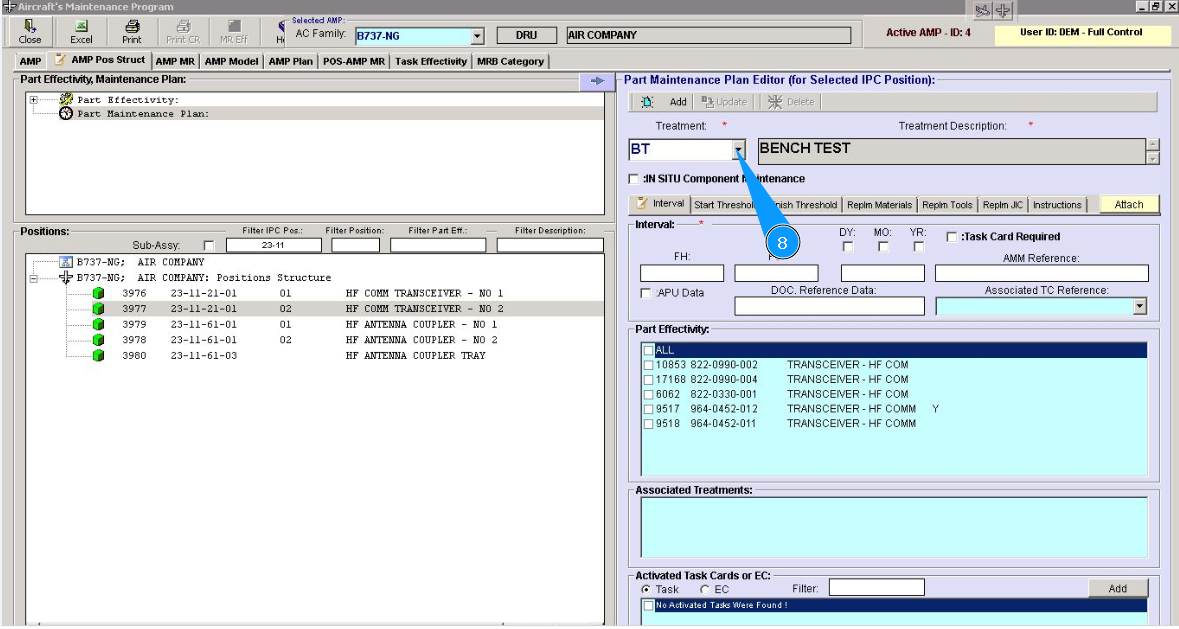Click the Close door icon in toolbar
The width and height of the screenshot is (1179, 629).
pos(30,27)
